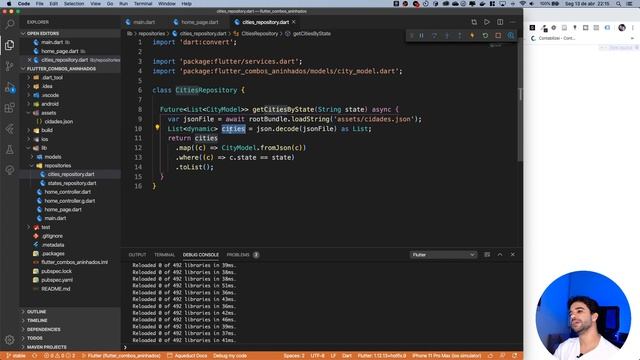This screenshot has height=360, width=640.
Task: Restart the debug session
Action: [x=485, y=36]
